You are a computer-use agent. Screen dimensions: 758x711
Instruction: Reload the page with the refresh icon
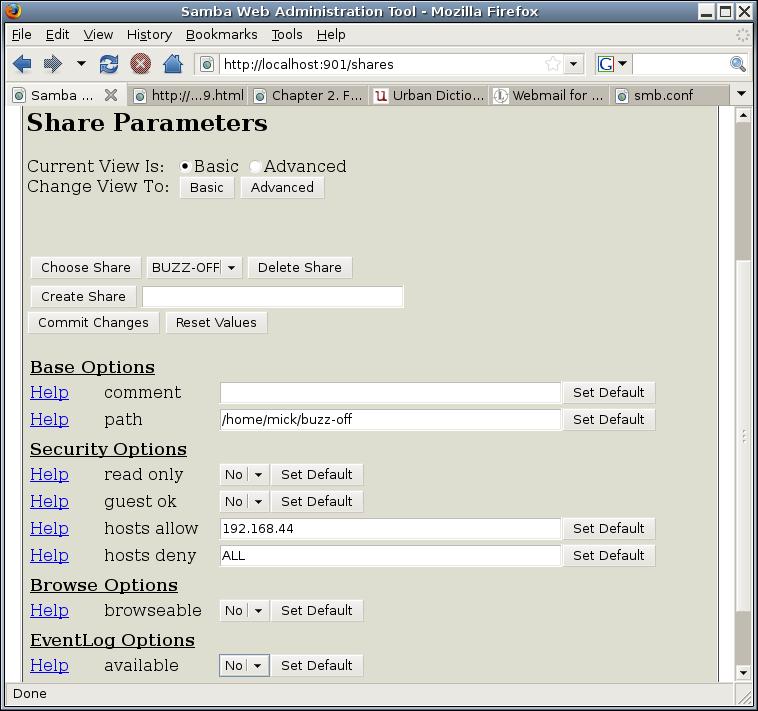[x=109, y=64]
